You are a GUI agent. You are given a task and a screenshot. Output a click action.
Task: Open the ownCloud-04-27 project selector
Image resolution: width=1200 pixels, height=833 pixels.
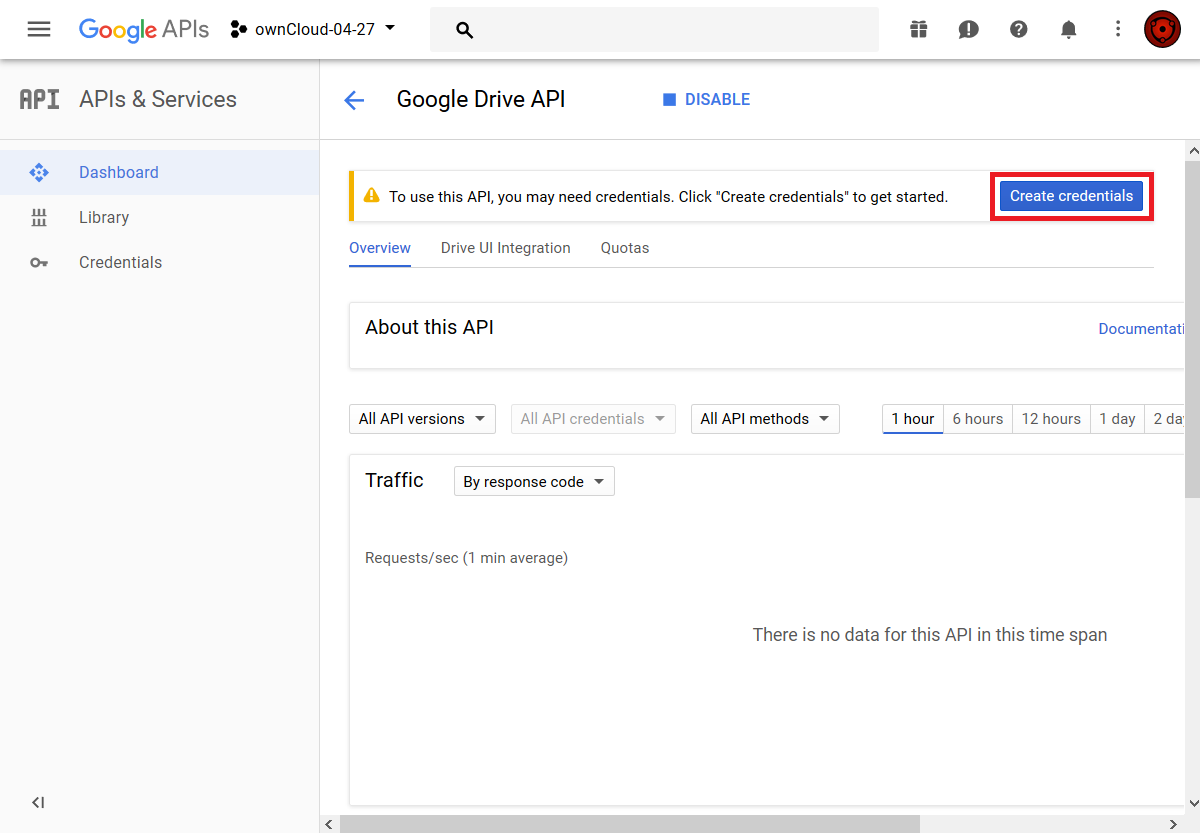pos(313,29)
